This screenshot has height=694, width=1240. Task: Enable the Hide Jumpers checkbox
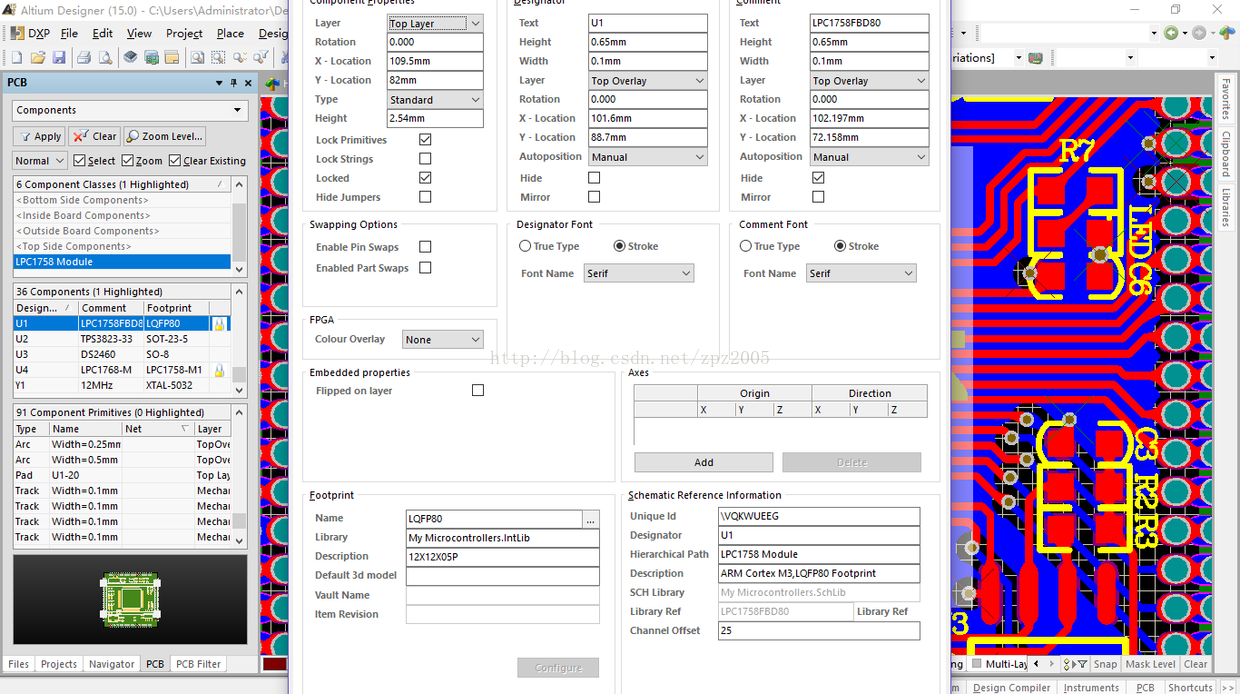(425, 197)
